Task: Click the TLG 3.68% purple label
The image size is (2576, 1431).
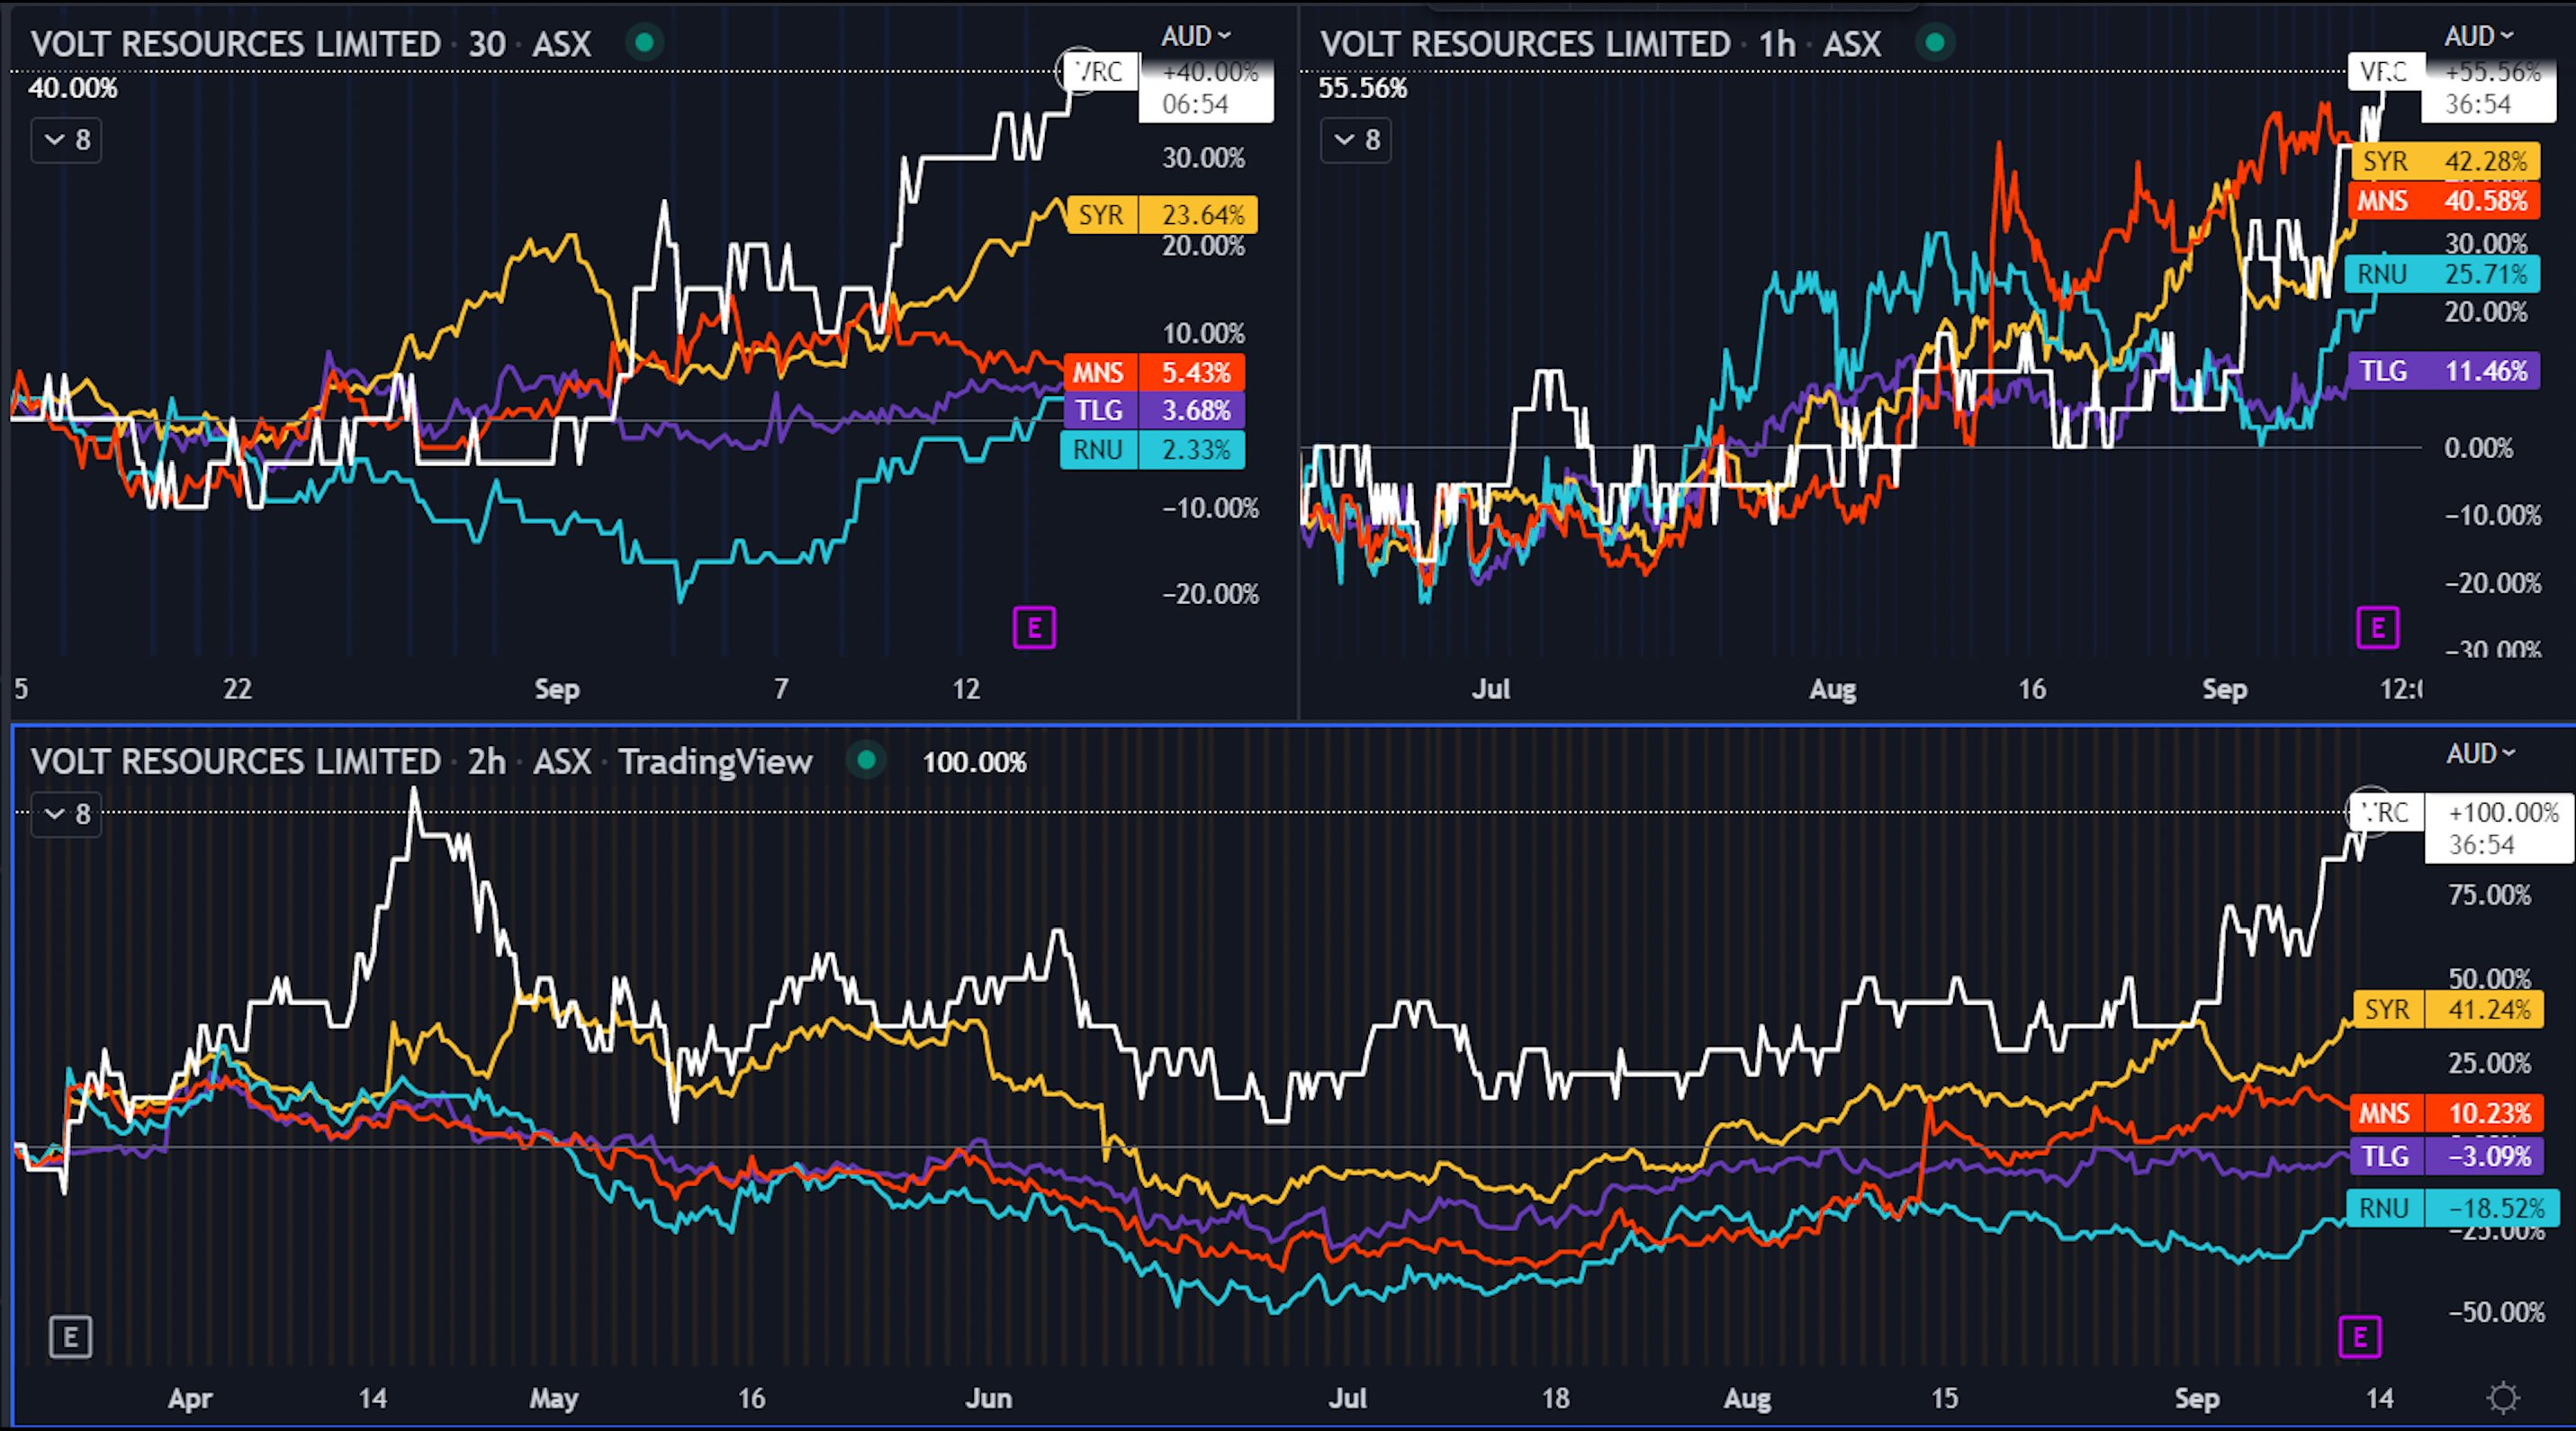Action: pos(1153,410)
